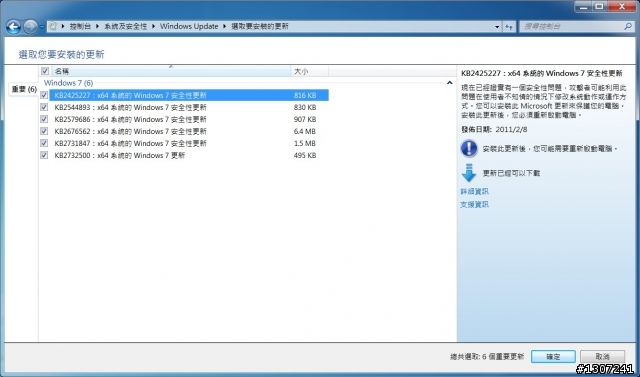Click the 取消 button
Viewport: 640px width, 377px height.
click(602, 357)
